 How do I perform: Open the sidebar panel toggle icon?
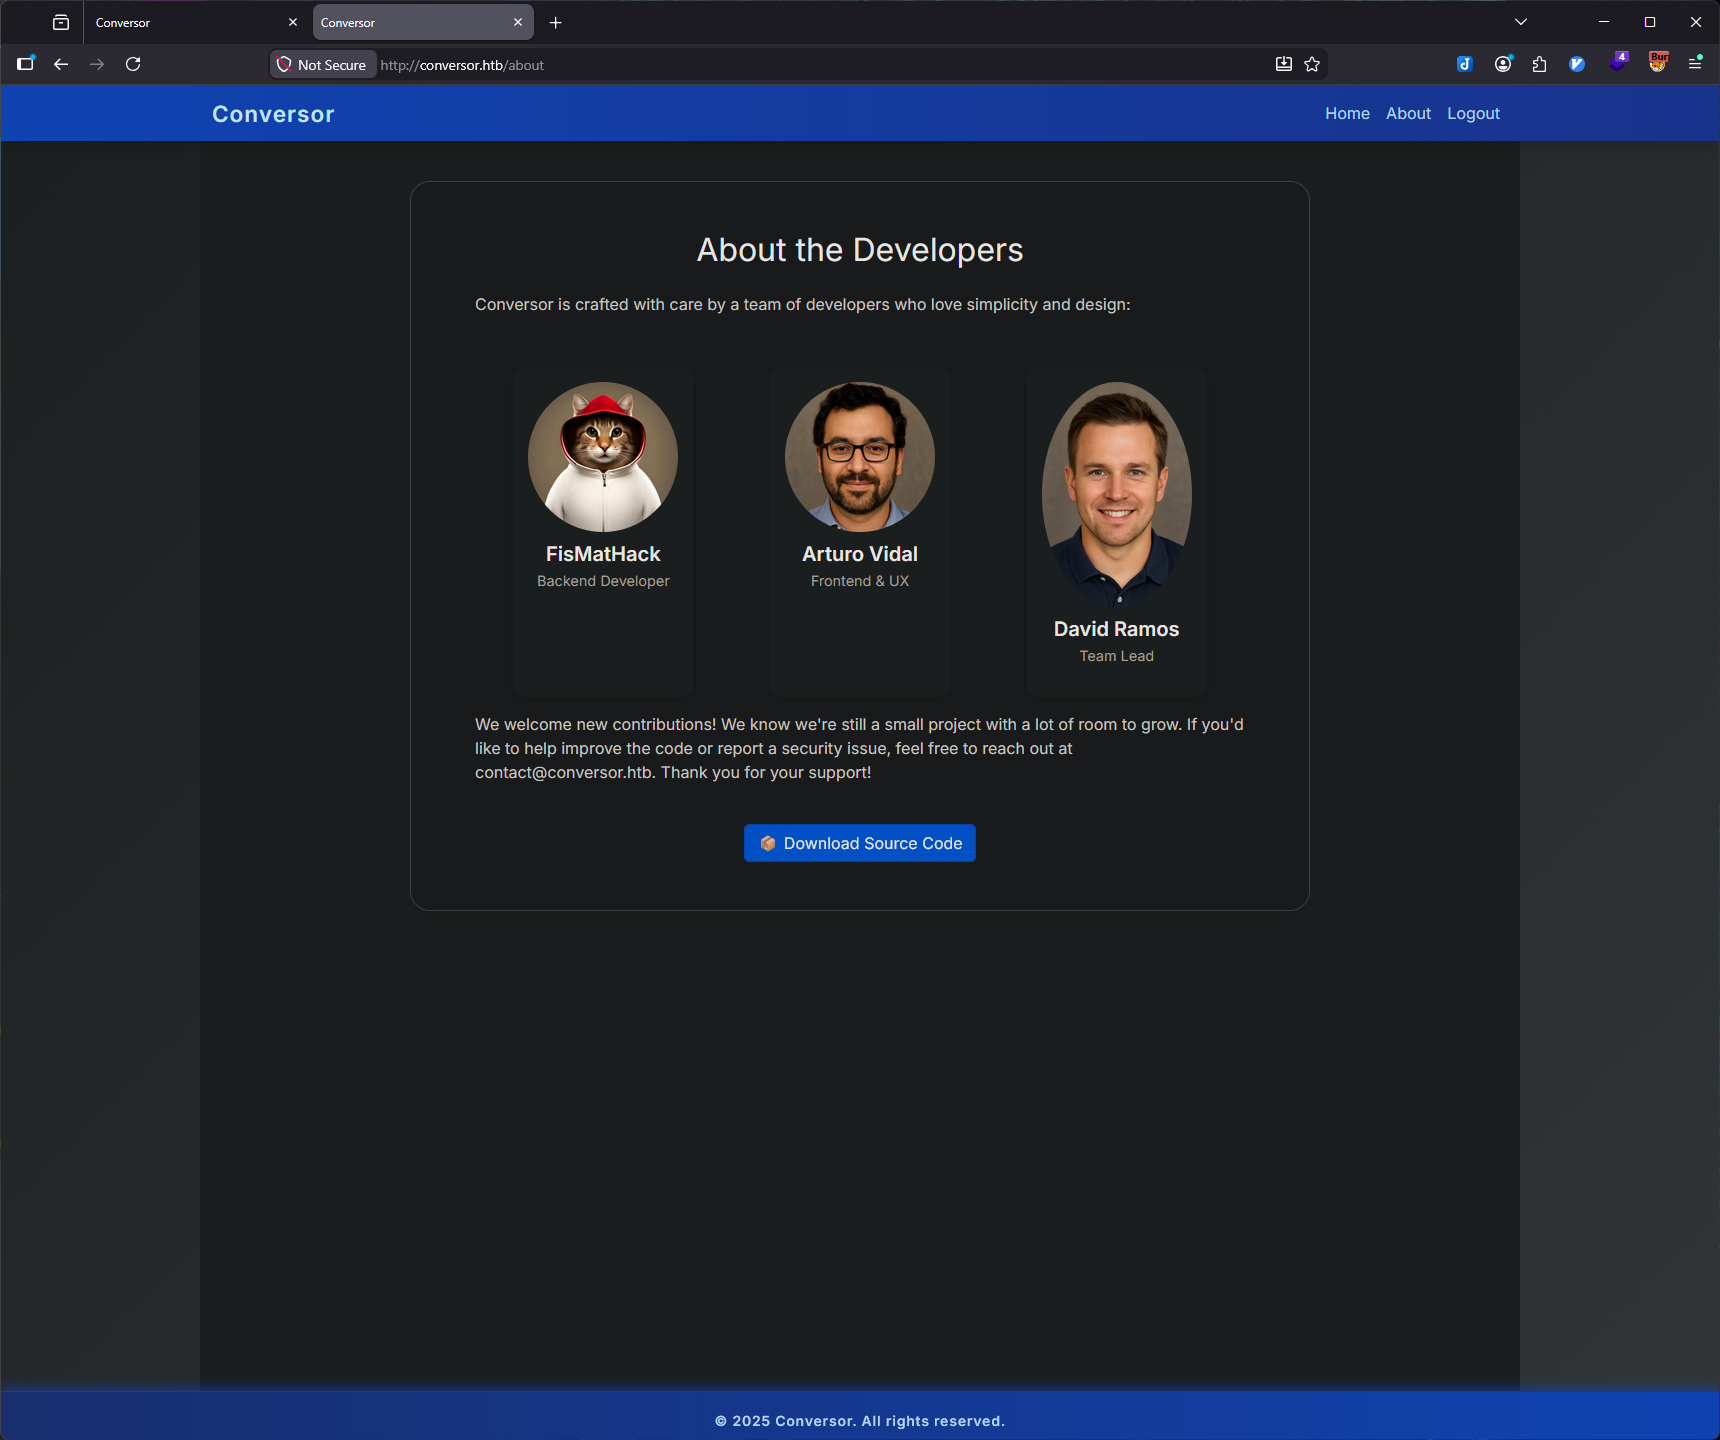pyautogui.click(x=26, y=64)
